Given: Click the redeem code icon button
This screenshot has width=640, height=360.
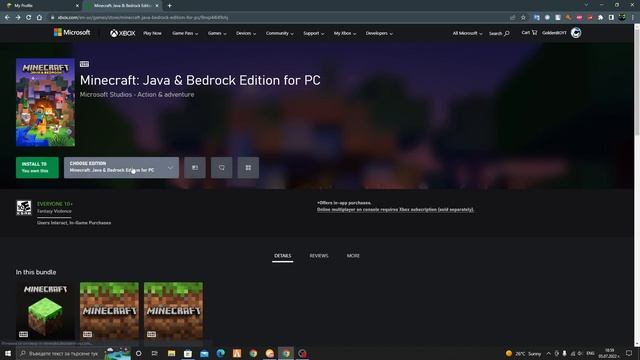Looking at the screenshot, I should [195, 167].
